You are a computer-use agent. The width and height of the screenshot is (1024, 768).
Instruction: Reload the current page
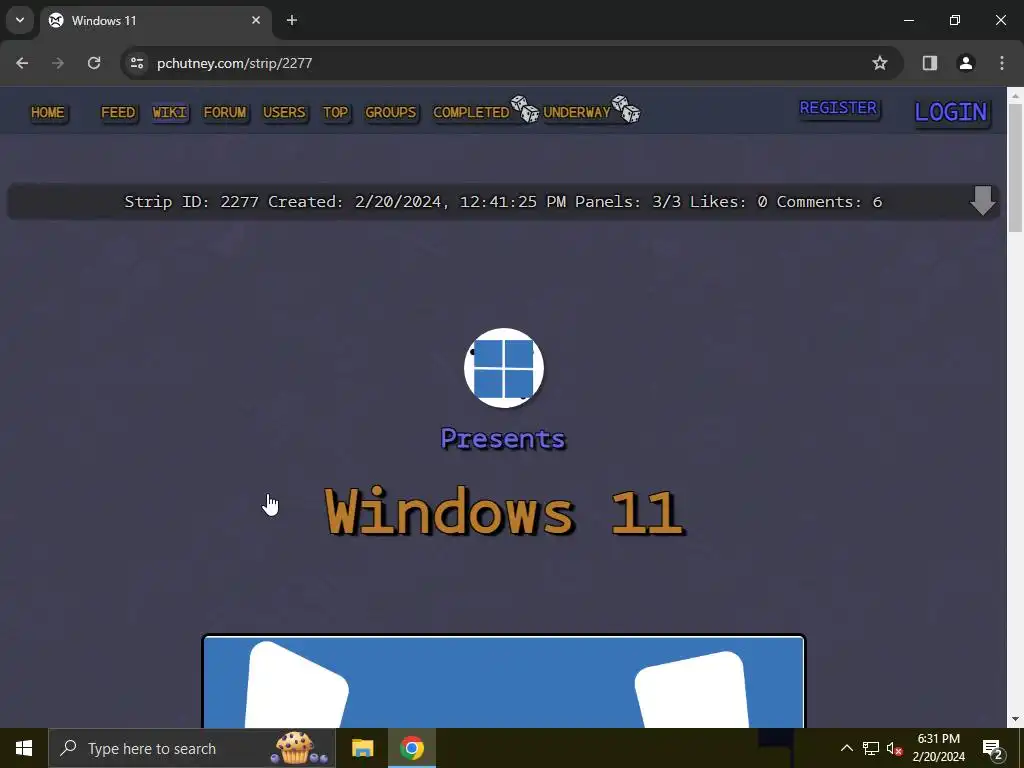[94, 63]
